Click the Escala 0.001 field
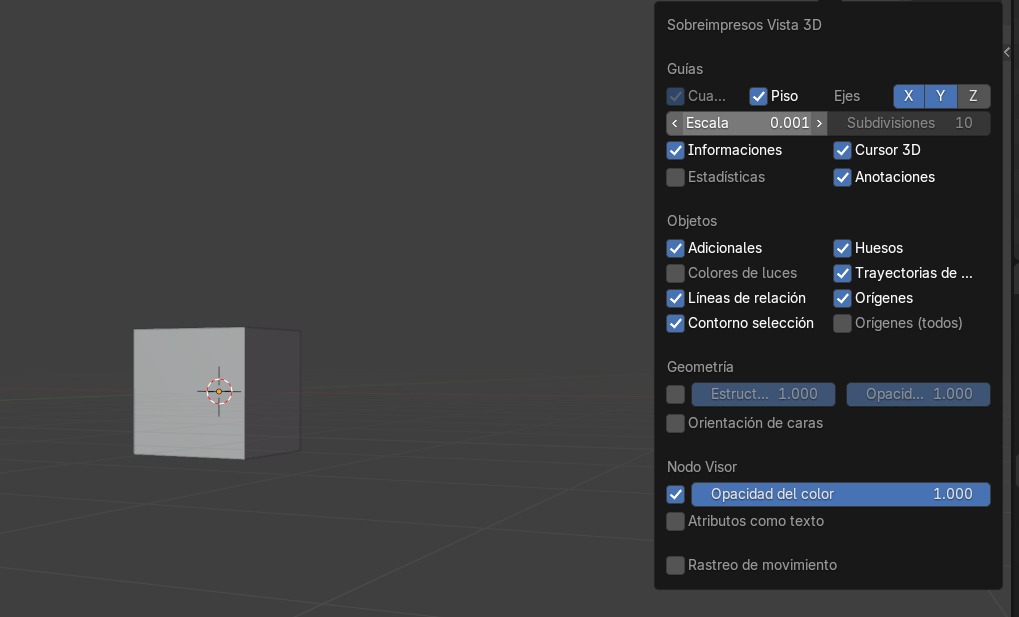Image resolution: width=1019 pixels, height=617 pixels. (x=747, y=123)
